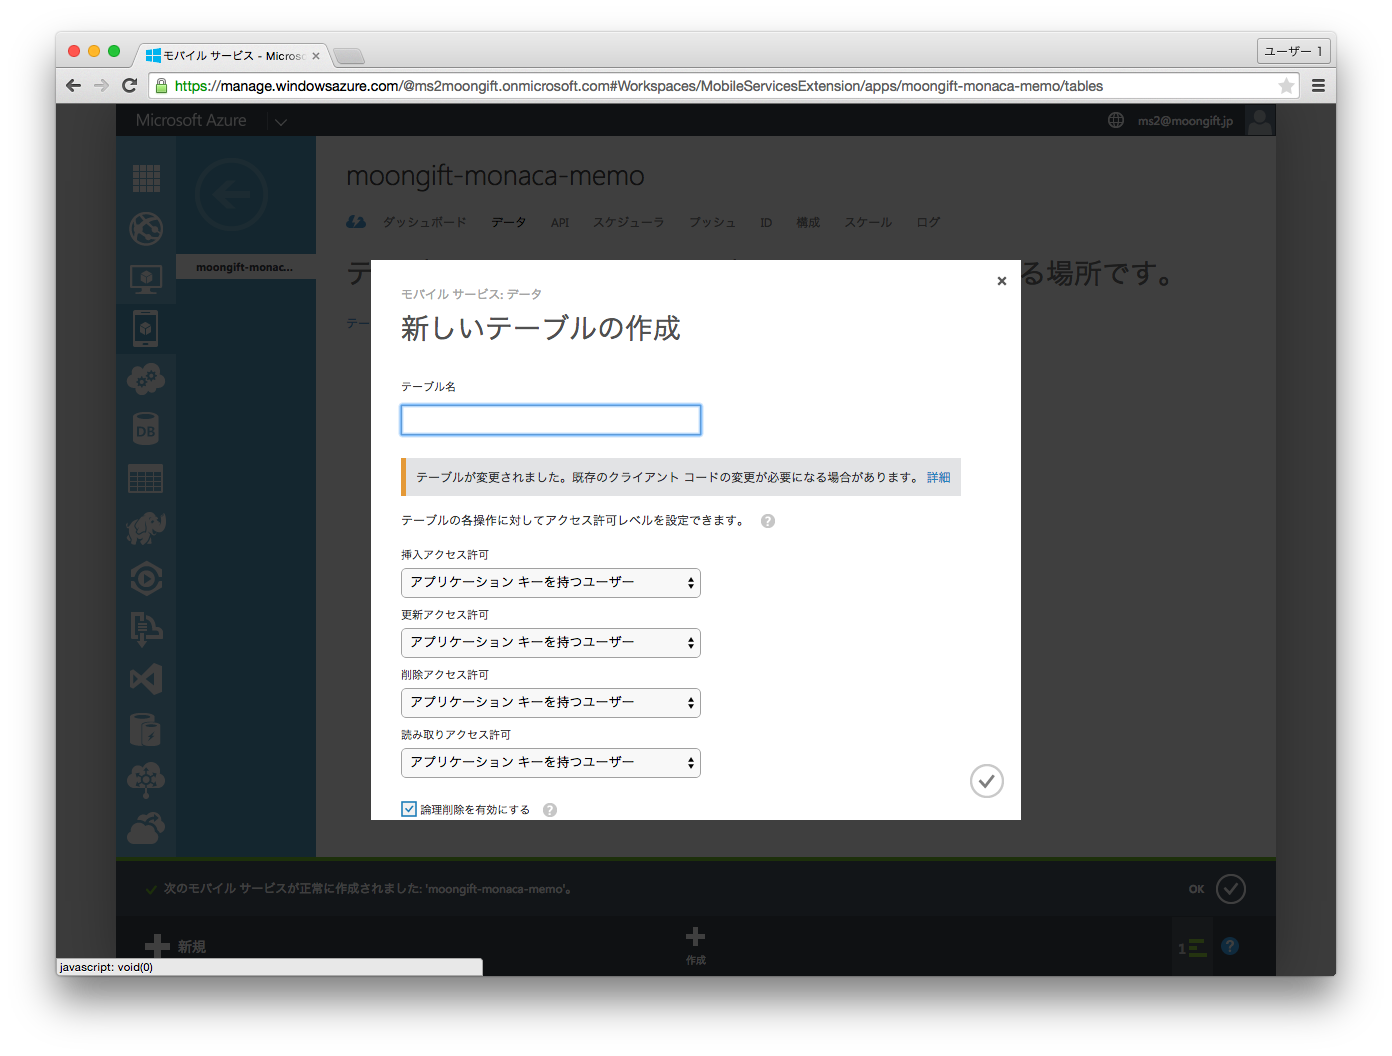The height and width of the screenshot is (1056, 1392).
Task: Click the checkmark button to confirm table creation
Action: [x=986, y=781]
